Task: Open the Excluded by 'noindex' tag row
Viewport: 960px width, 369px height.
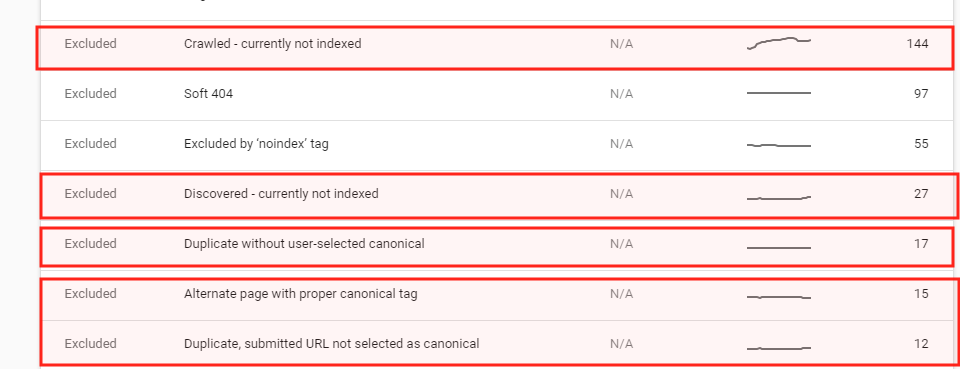Action: click(495, 145)
